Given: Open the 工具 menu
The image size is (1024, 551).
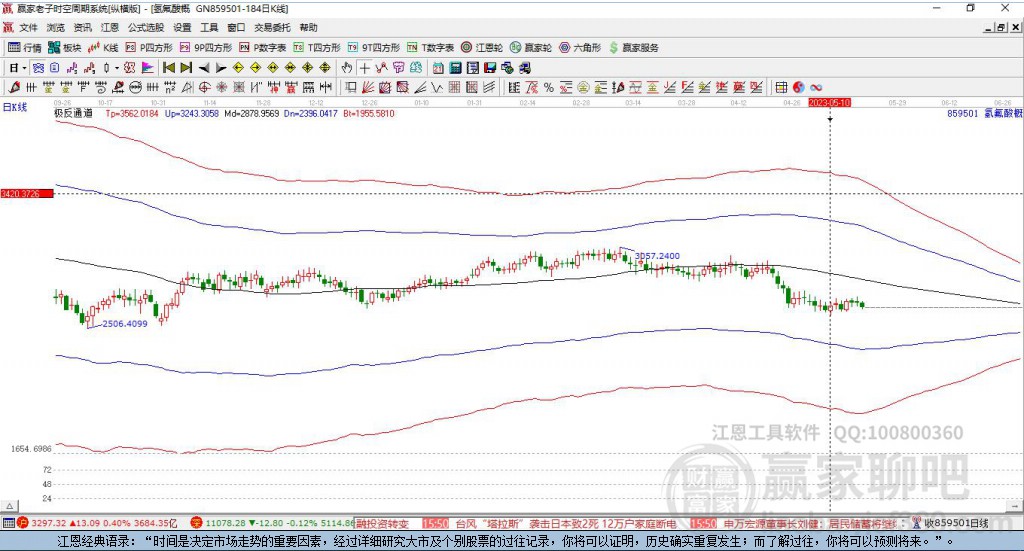Looking at the screenshot, I should click(x=209, y=27).
